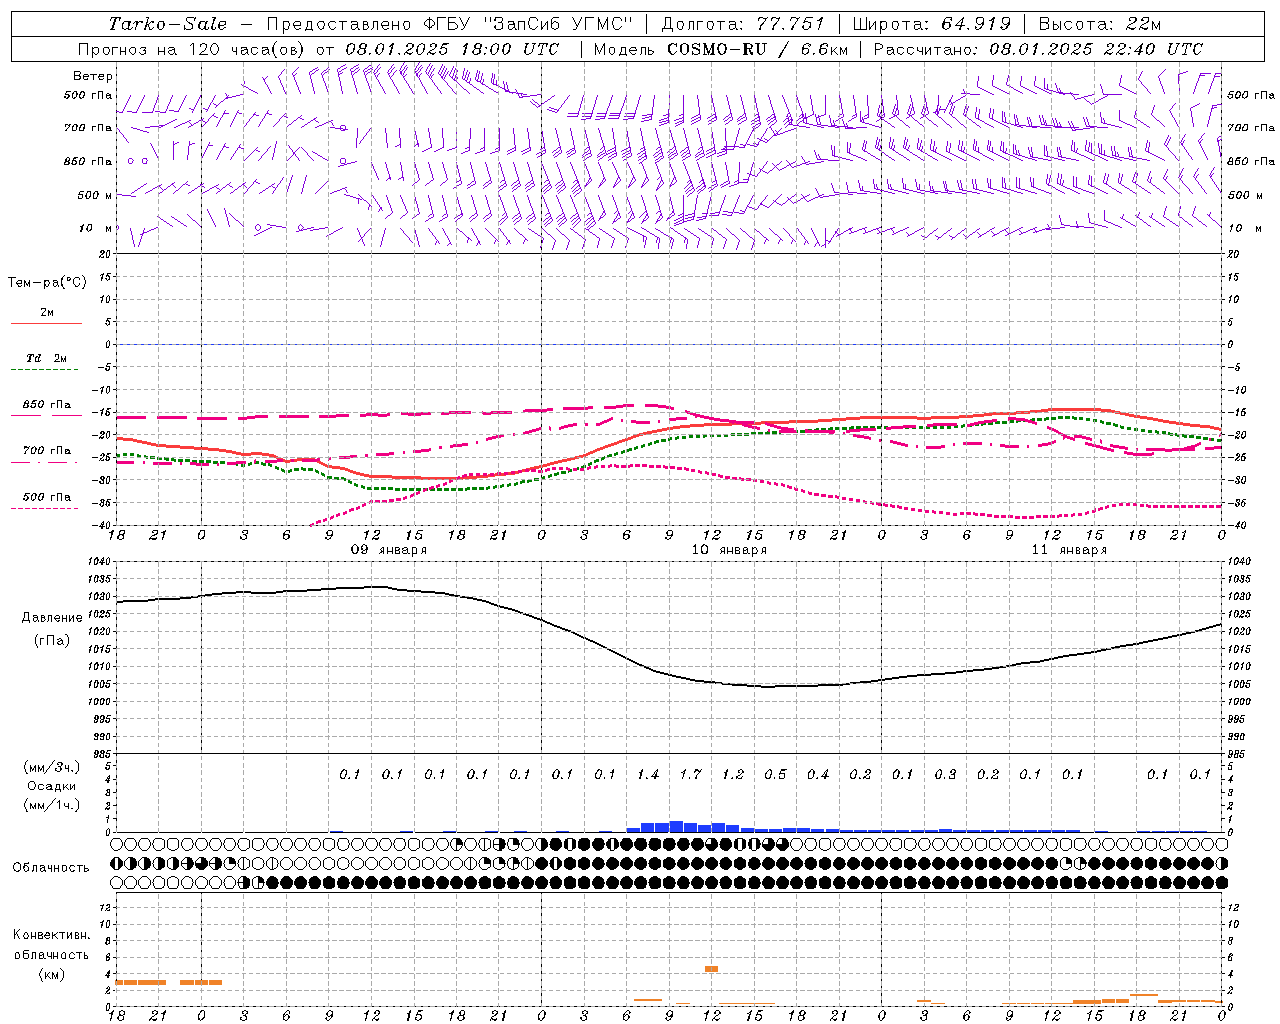1280x1024 pixels.
Task: Select the 'Долгота: 77.751' header field
Action: coord(743,24)
